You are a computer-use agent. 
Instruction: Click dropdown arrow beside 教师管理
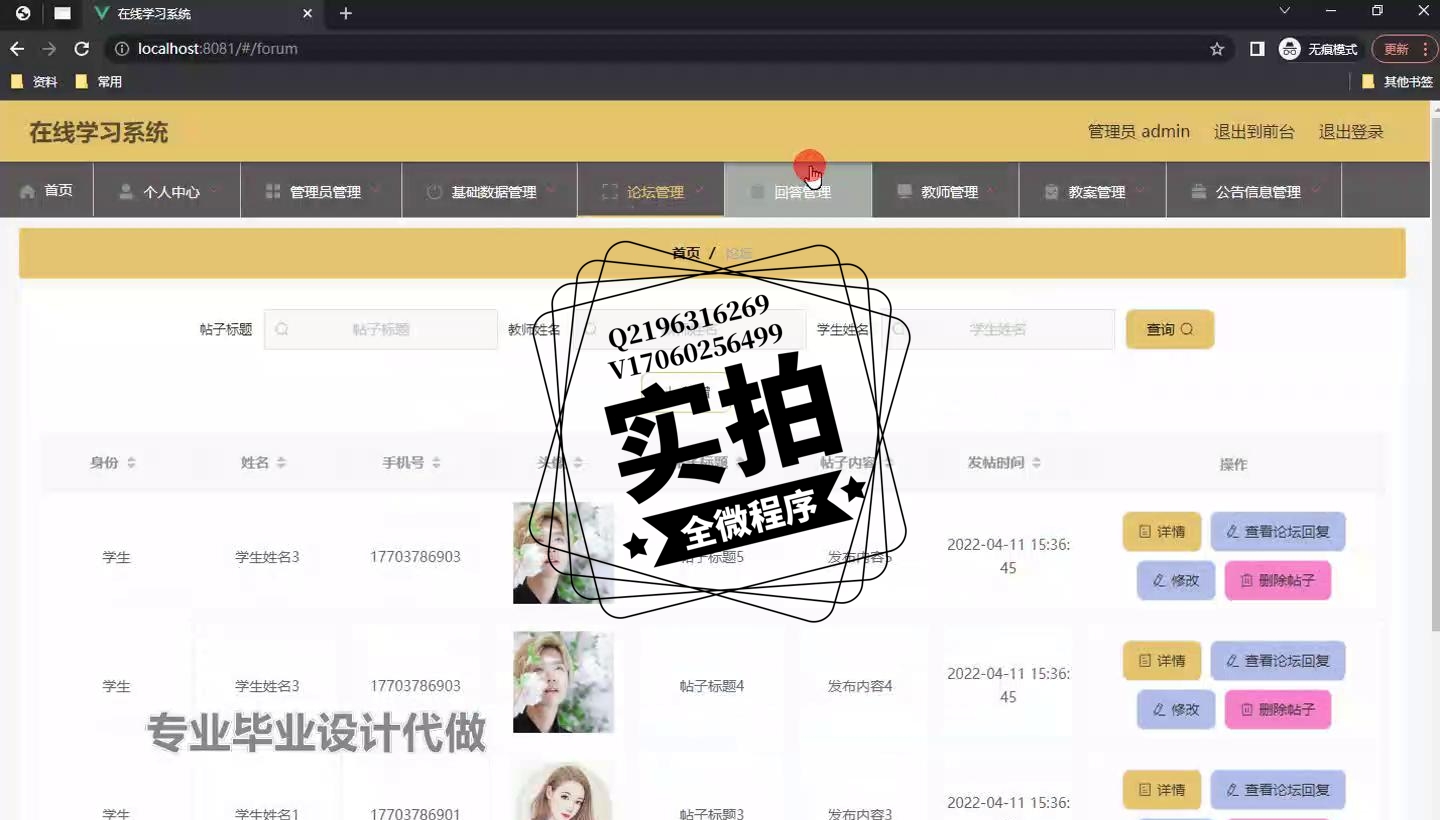point(992,188)
